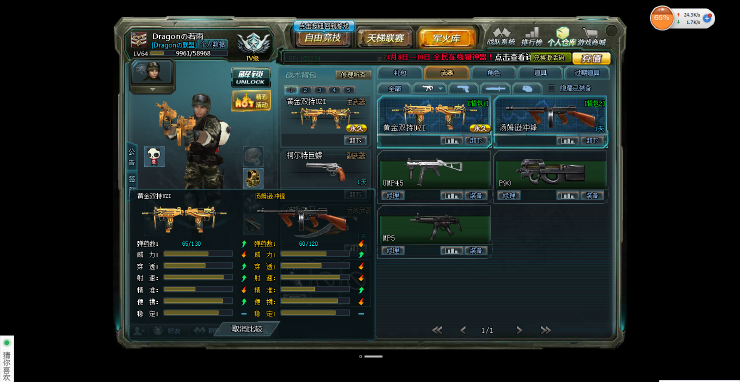
Task: Click the 充值 recharge button
Action: point(591,59)
